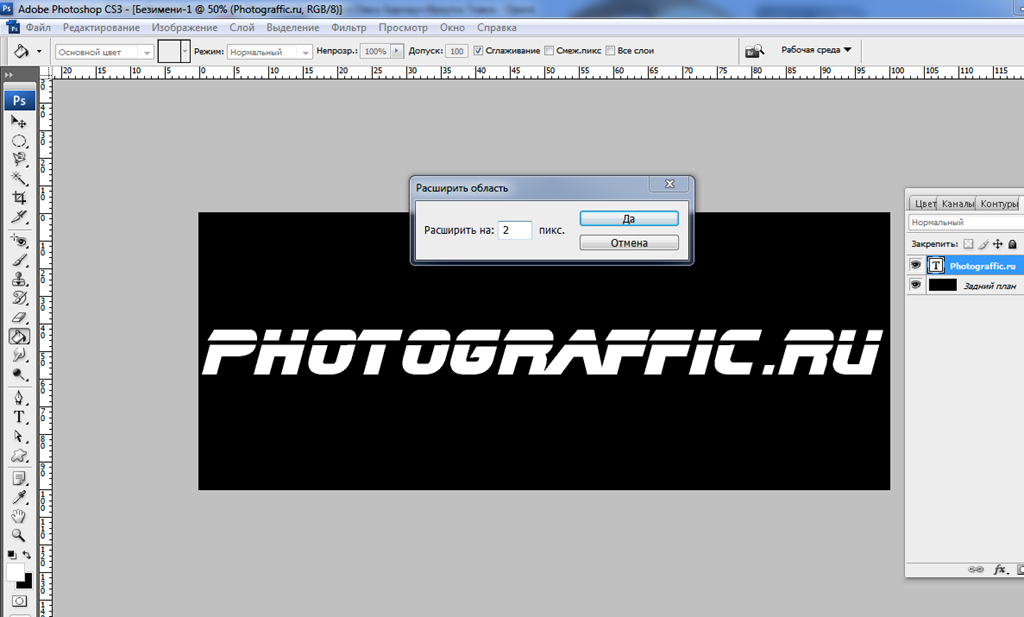Image resolution: width=1024 pixels, height=617 pixels.
Task: Open the opacity slider arrow
Action: click(x=397, y=51)
